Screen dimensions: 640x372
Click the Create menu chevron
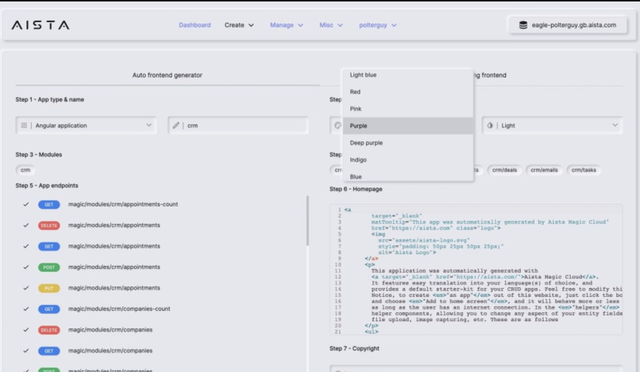[x=251, y=25]
